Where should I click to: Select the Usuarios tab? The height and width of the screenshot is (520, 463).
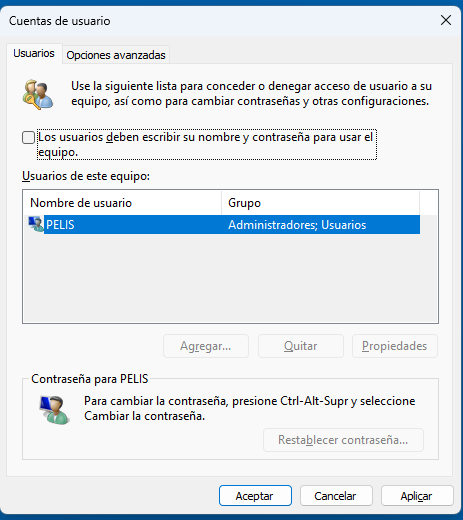click(x=34, y=53)
